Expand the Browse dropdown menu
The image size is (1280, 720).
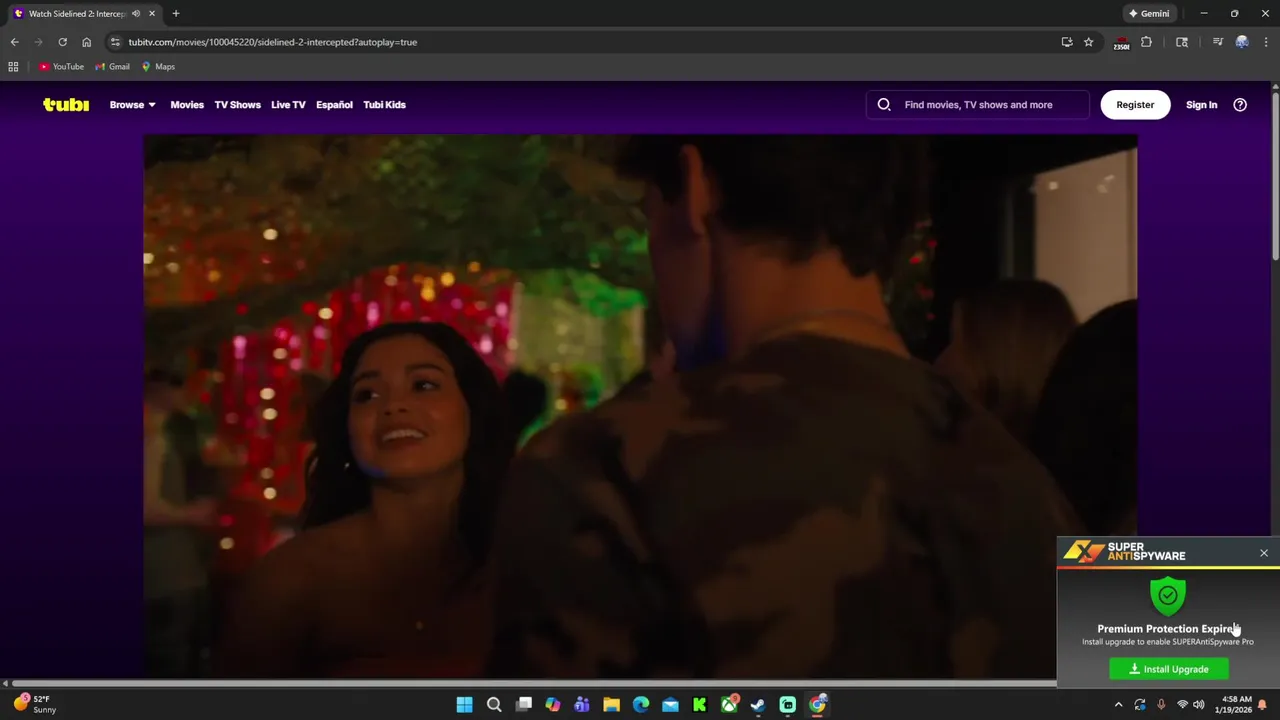pyautogui.click(x=132, y=104)
